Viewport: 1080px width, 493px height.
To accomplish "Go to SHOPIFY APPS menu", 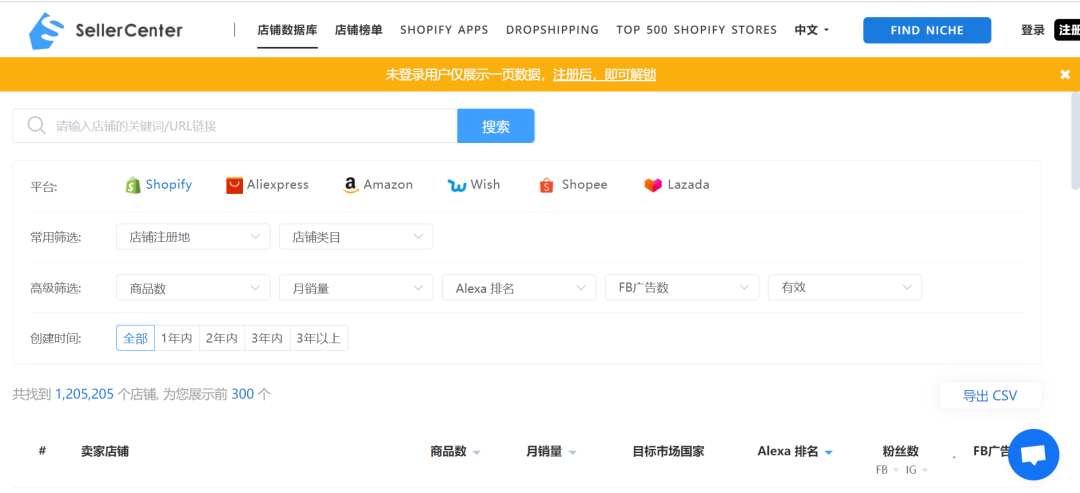I will [x=444, y=30].
